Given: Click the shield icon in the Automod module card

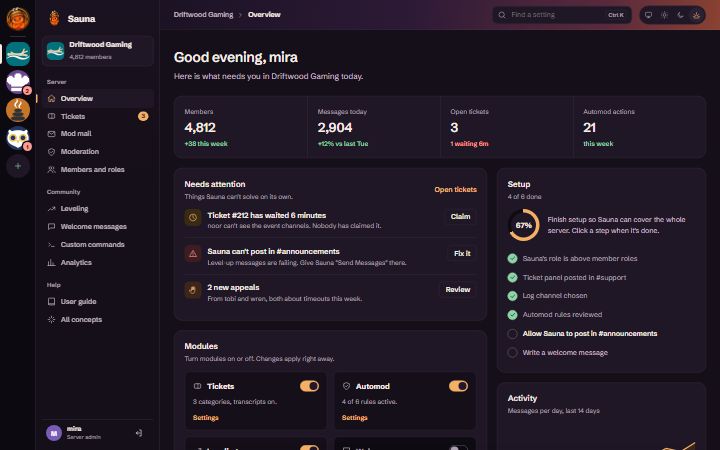Looking at the screenshot, I should point(346,386).
